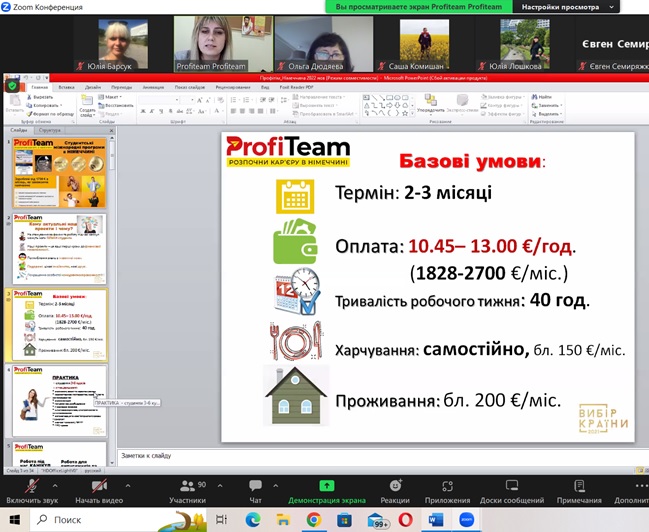Viewport: 649px width, 532px height.
Task: Click Саша Комишан's video tile
Action: 424,44
